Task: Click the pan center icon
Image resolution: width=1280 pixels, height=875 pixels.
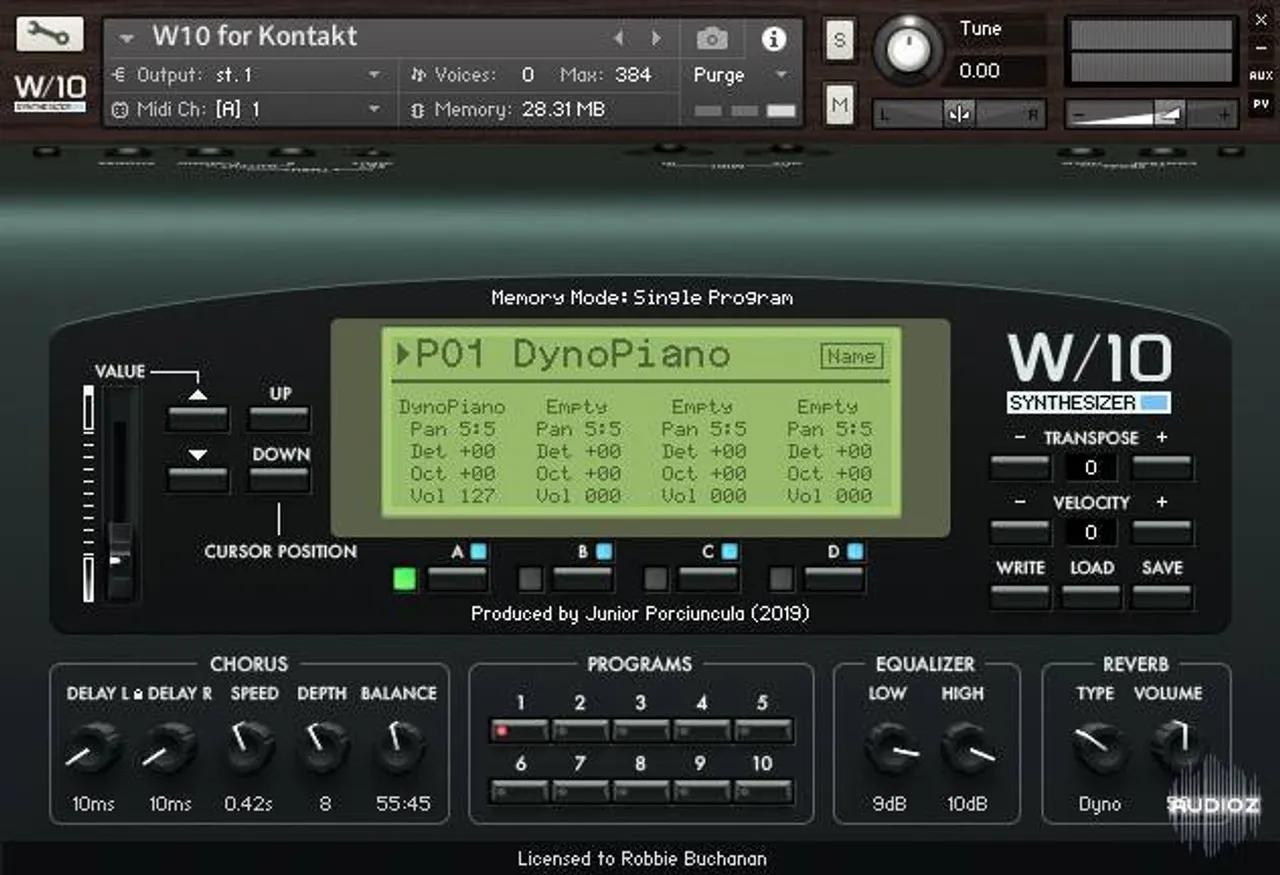Action: (959, 114)
